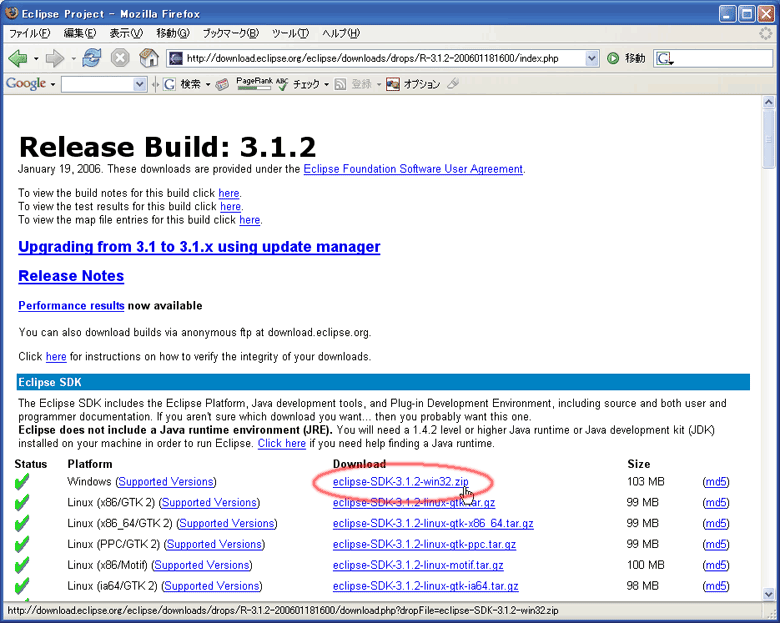
Task: Expand the spell check dropdown arrow
Action: [x=326, y=85]
